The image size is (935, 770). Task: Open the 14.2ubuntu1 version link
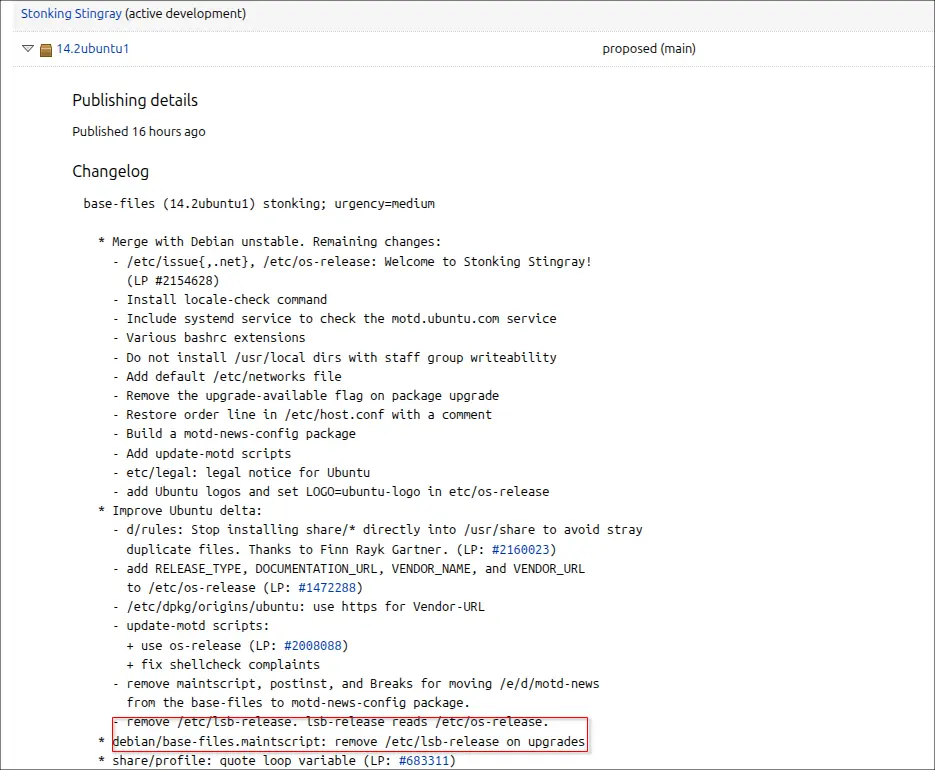click(92, 48)
